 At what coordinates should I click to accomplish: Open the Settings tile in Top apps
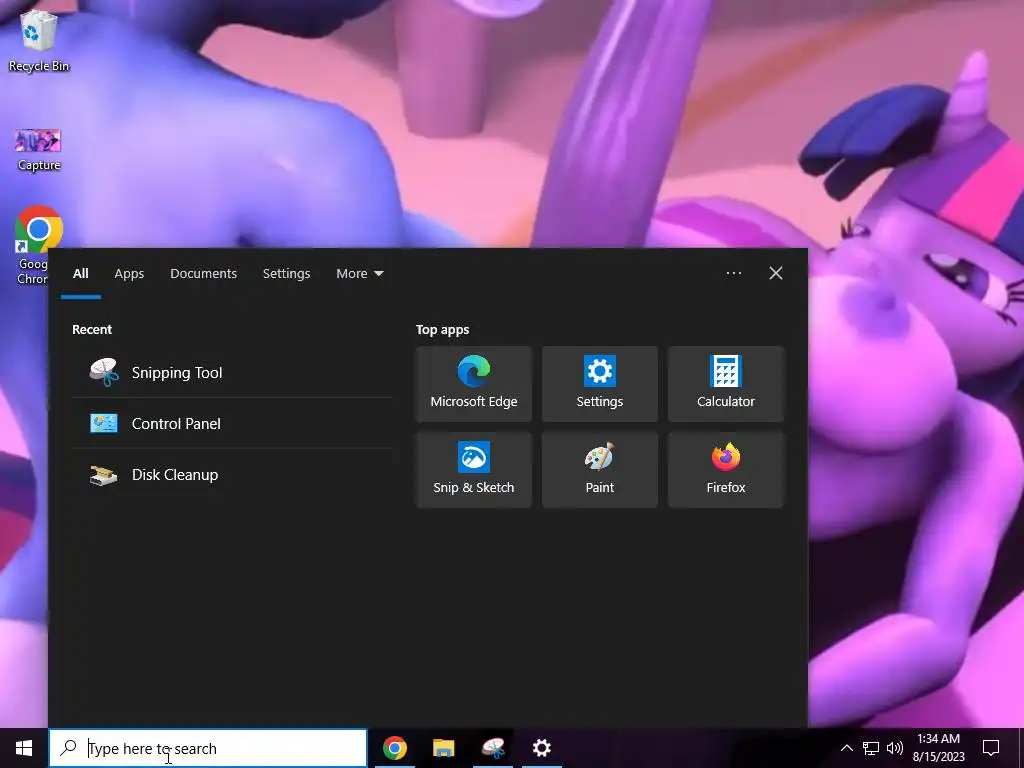600,384
